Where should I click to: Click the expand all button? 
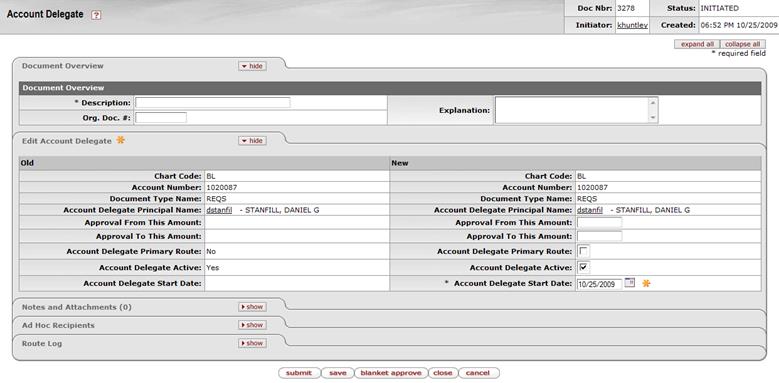(x=697, y=44)
